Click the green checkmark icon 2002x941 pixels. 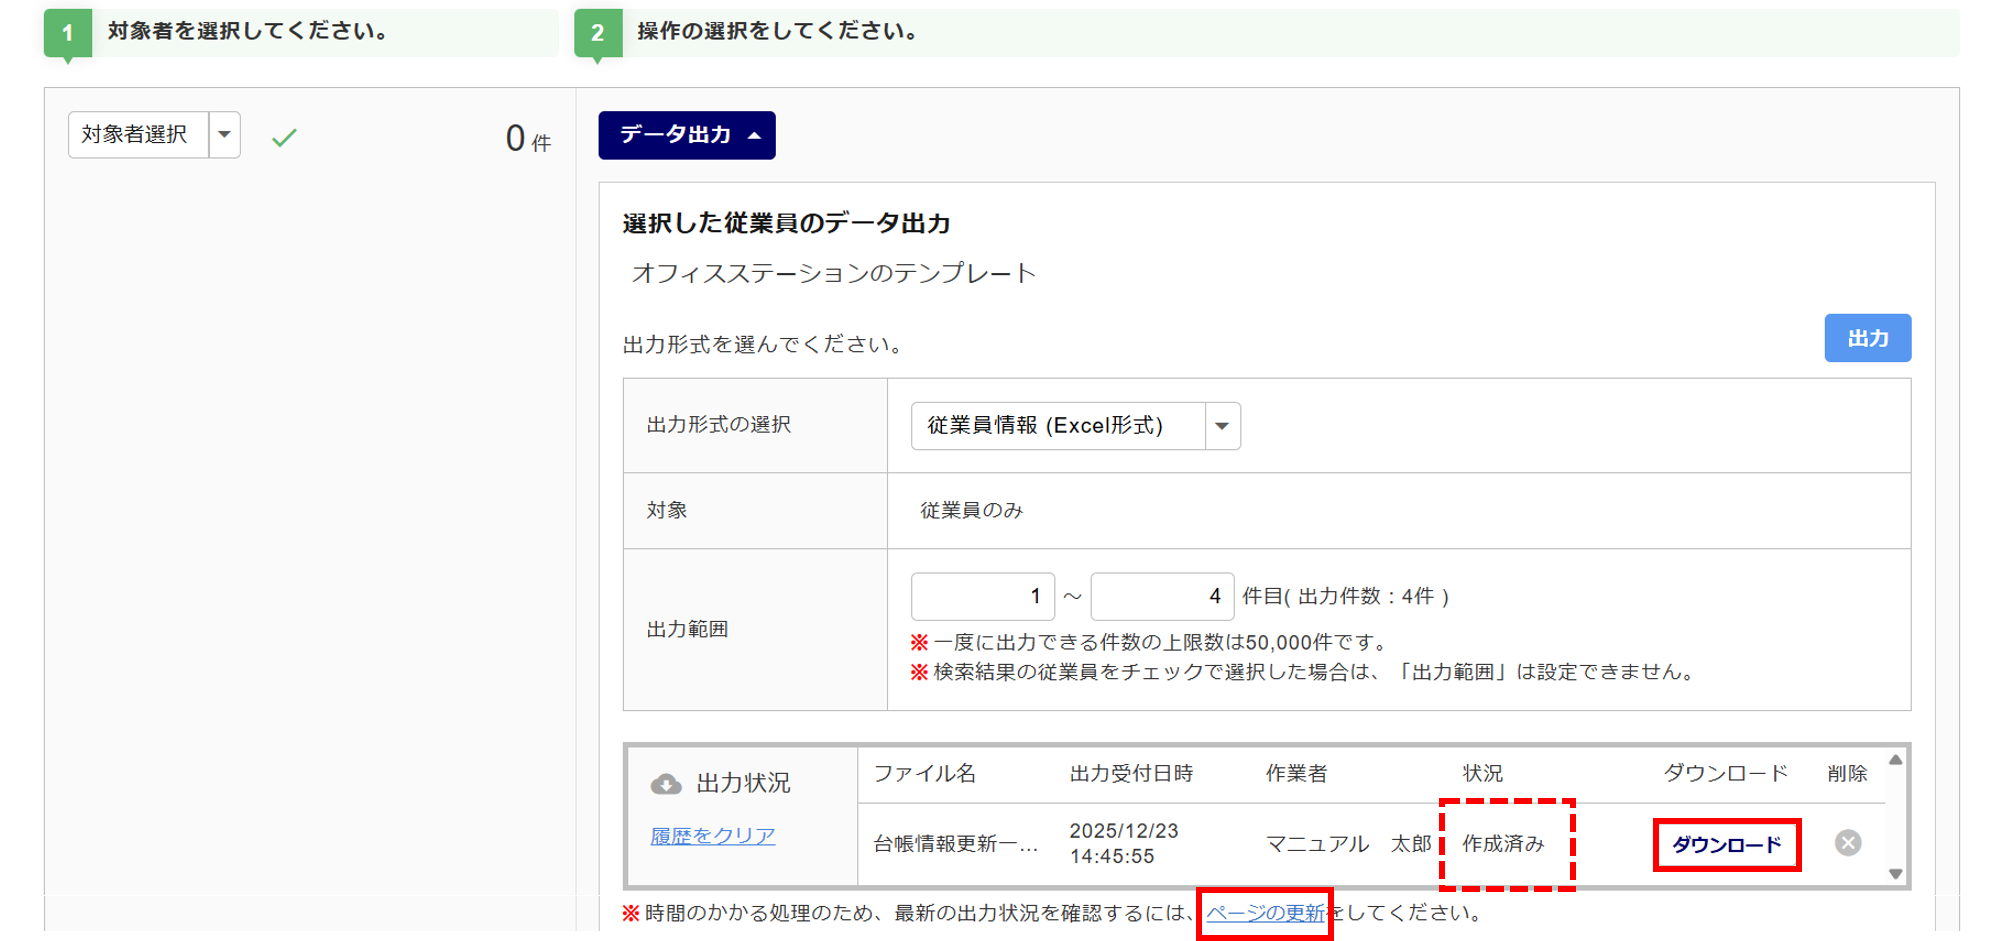tap(285, 137)
